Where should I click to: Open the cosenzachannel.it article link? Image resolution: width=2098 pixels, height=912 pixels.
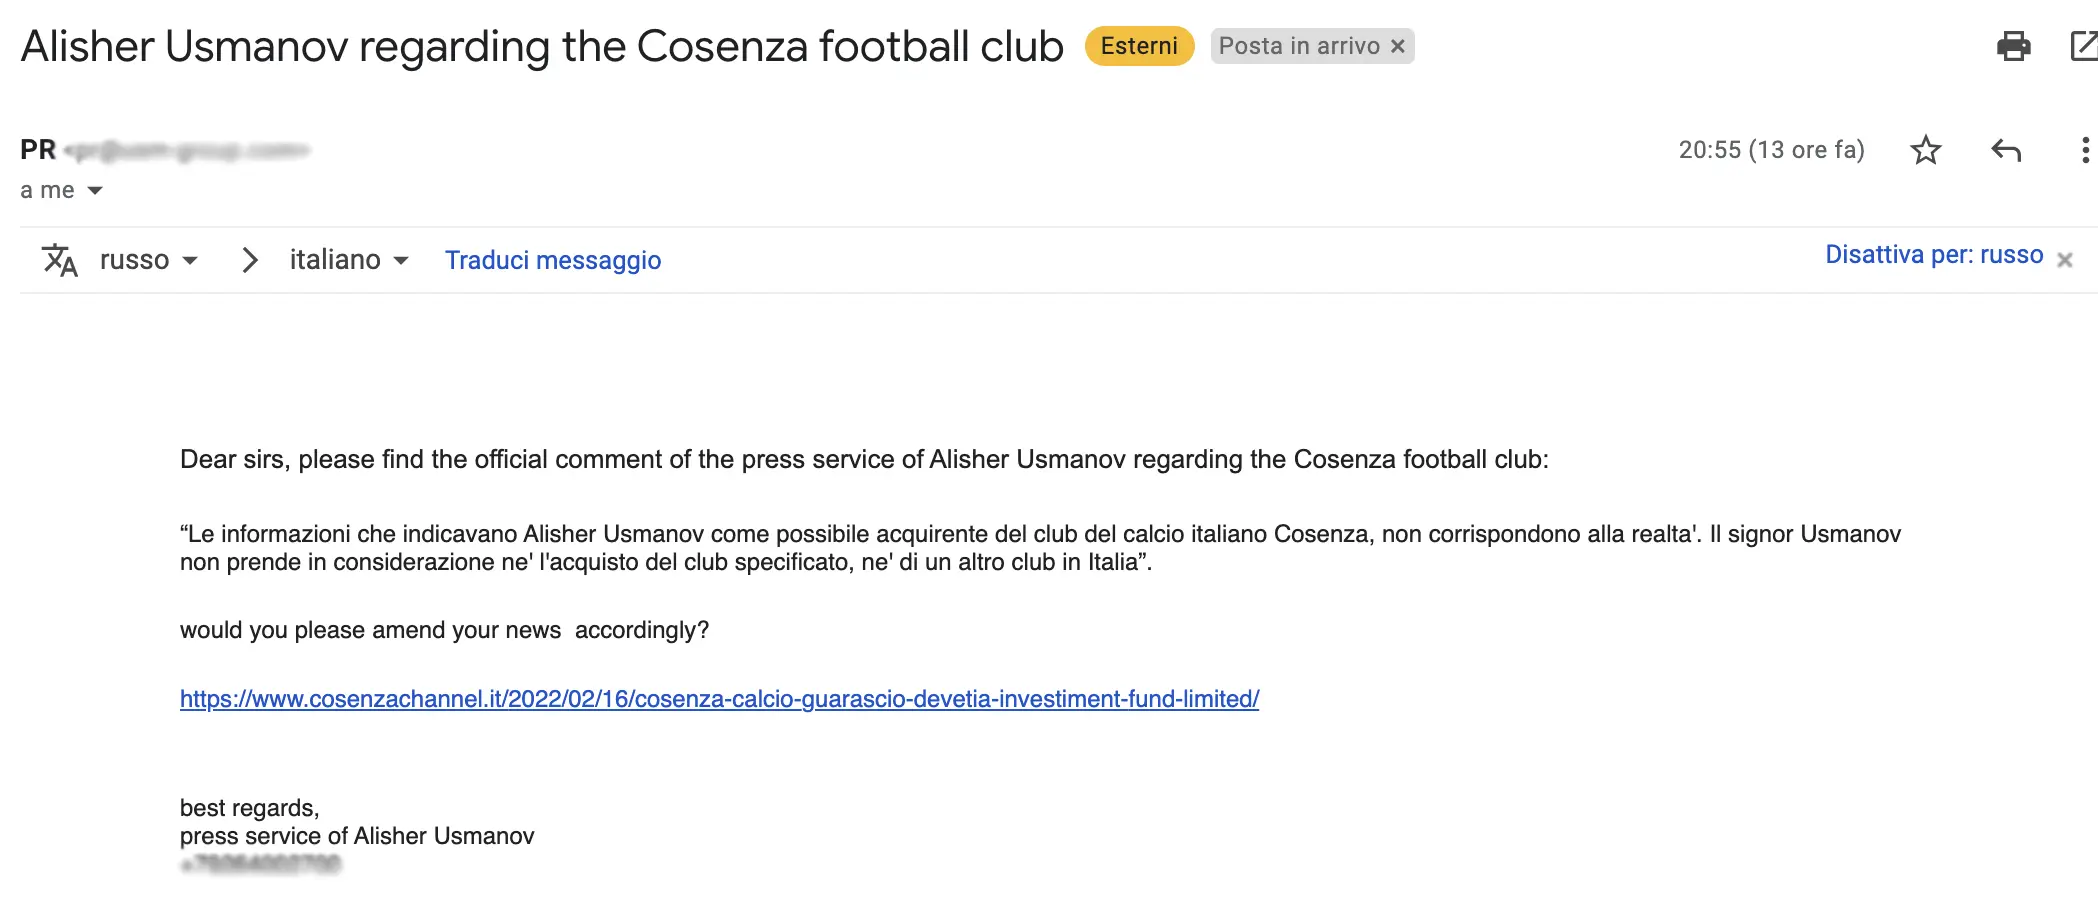719,698
